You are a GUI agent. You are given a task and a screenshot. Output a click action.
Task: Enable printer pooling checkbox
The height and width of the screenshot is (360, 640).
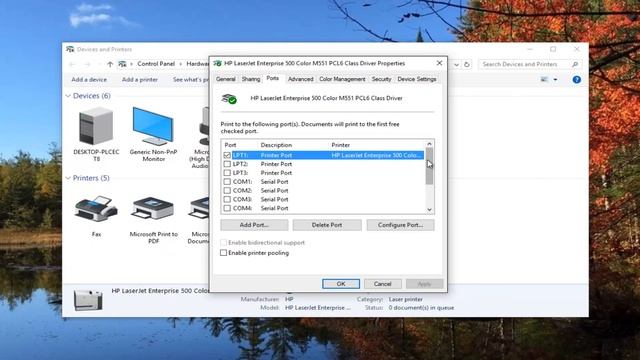click(223, 253)
